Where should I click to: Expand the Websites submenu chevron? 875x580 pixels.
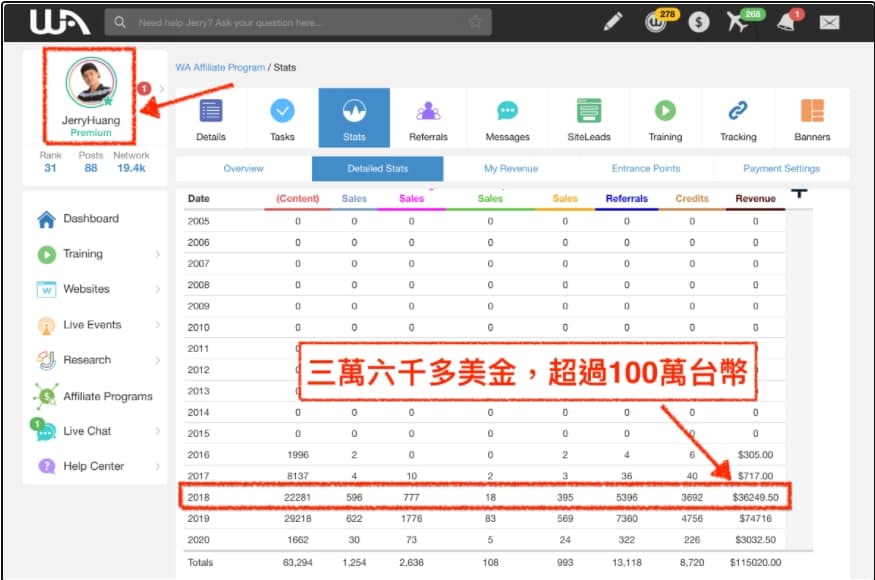click(157, 289)
